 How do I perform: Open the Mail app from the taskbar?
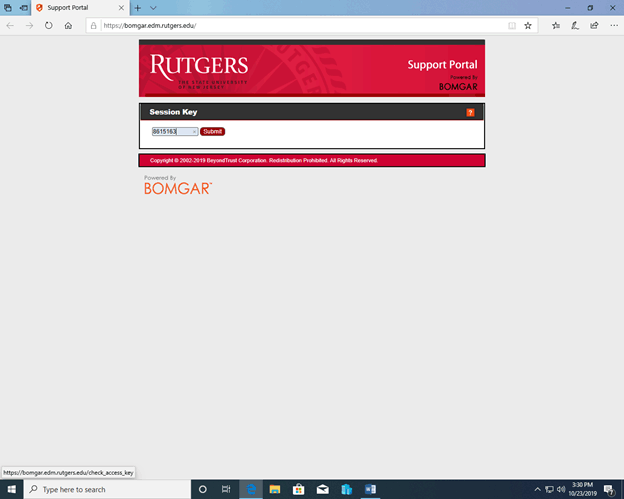tap(322, 489)
